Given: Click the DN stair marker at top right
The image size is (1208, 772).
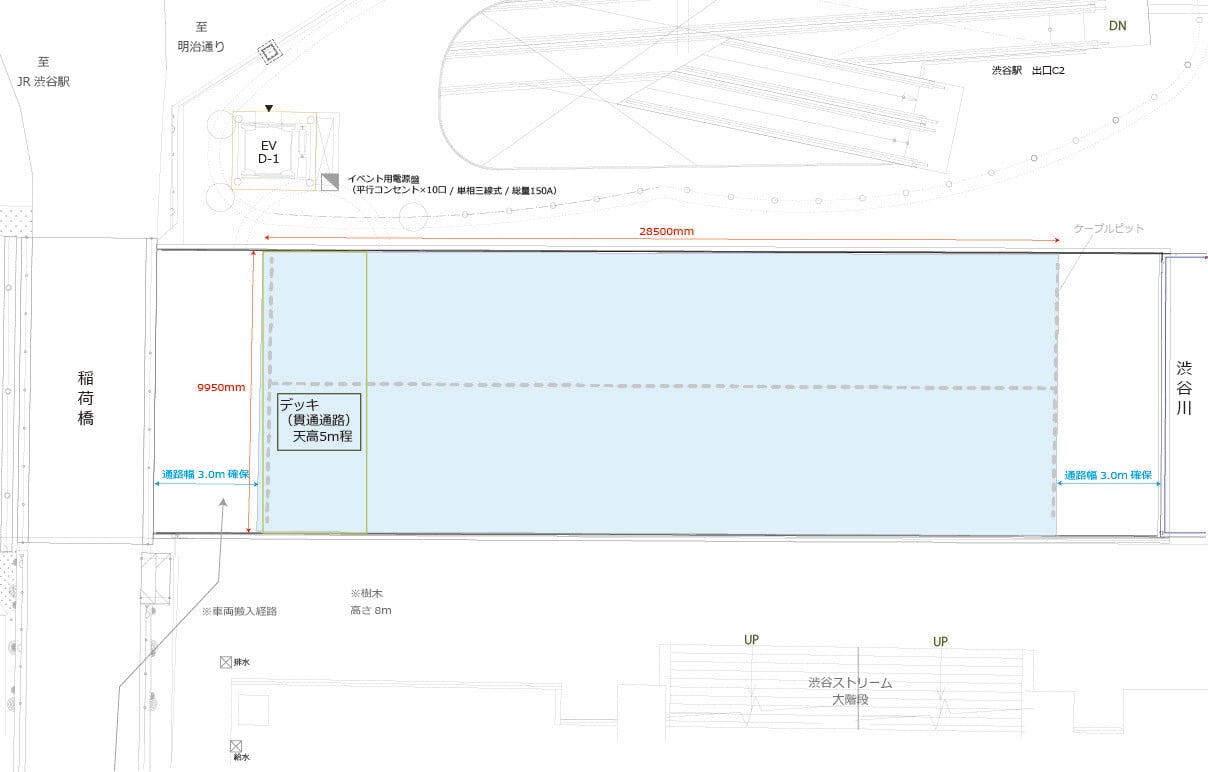Looking at the screenshot, I should pos(1116,25).
